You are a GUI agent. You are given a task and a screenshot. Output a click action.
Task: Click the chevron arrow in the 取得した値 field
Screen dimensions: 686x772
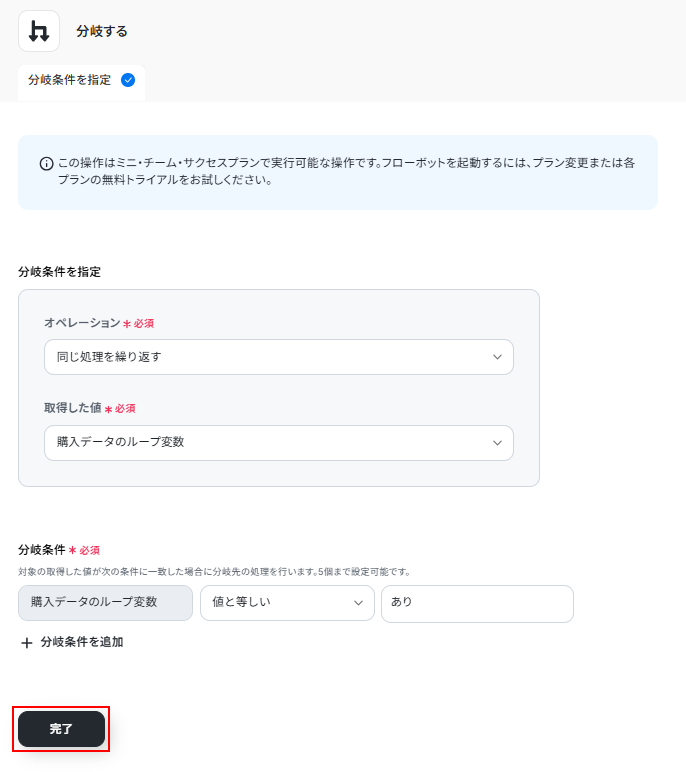498,443
